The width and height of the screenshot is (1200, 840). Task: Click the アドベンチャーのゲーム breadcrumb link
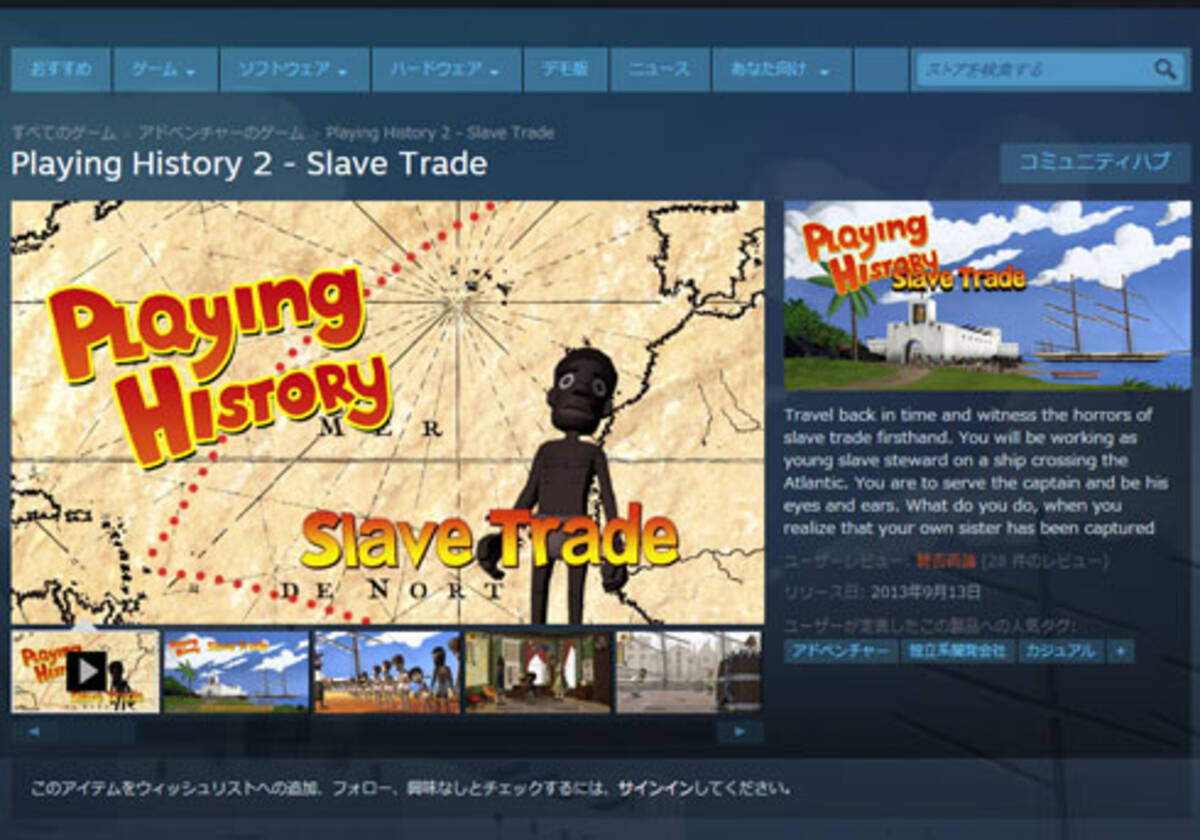220,132
